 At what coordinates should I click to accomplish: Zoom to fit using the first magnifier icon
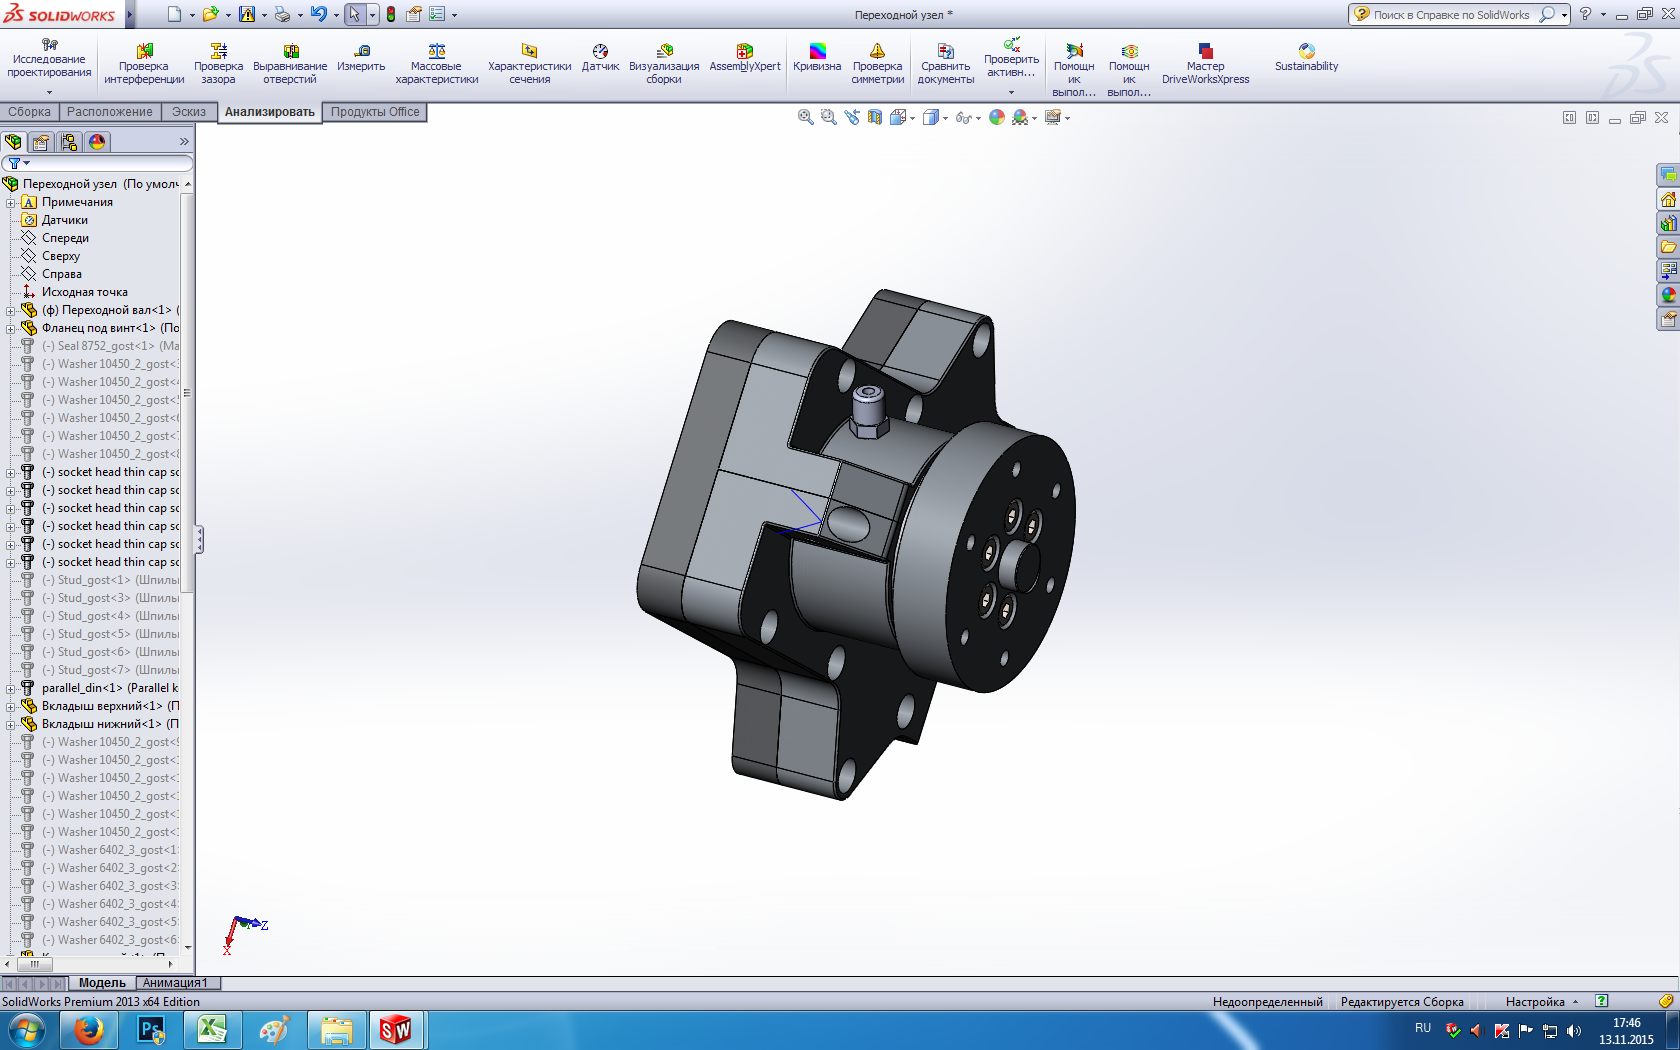tap(805, 118)
